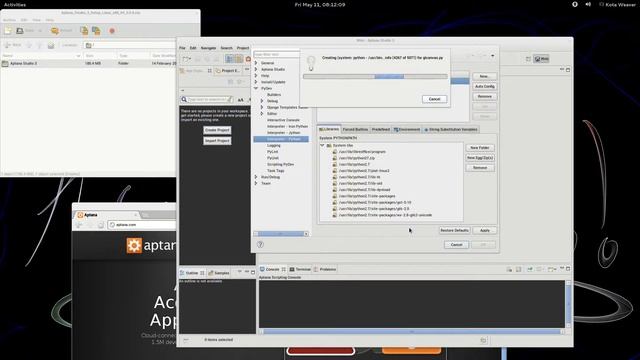Click the Back arrow in Archive Manager

7,45
